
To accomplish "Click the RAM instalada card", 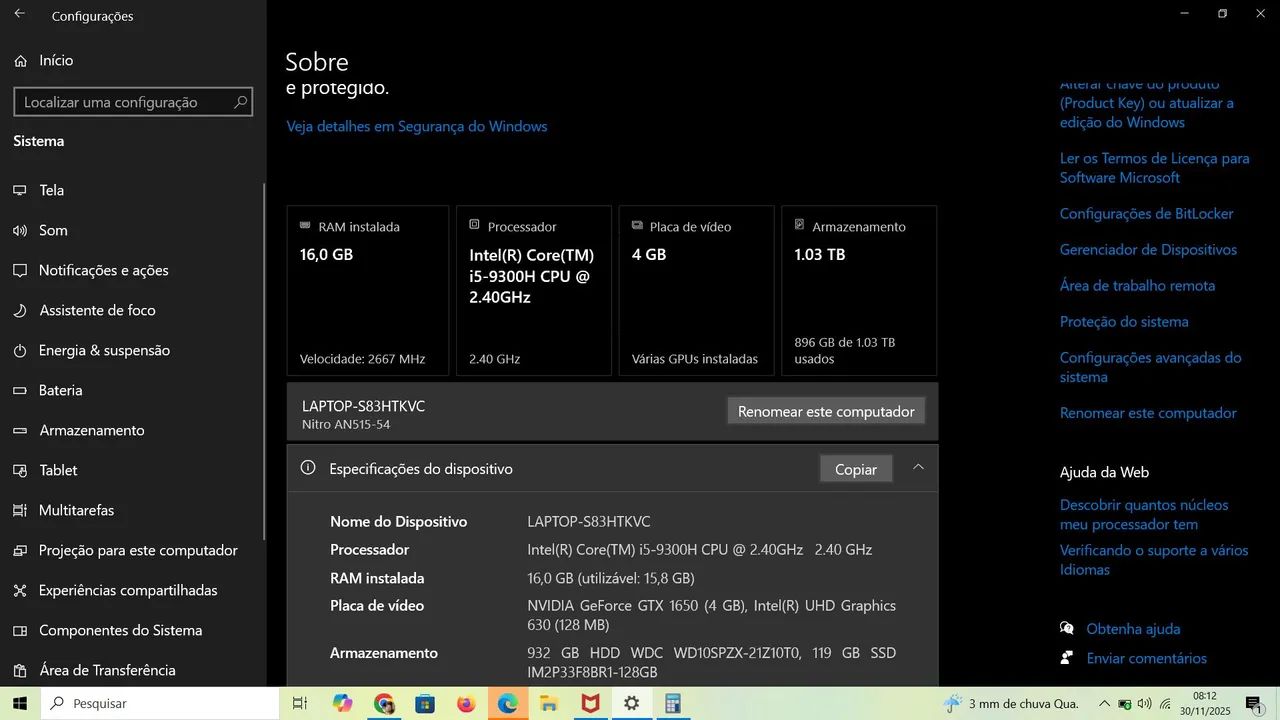I will coord(368,291).
